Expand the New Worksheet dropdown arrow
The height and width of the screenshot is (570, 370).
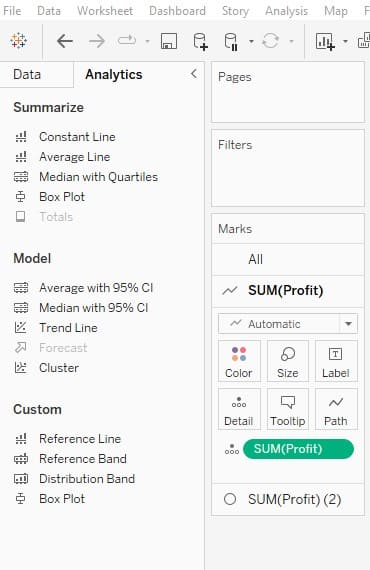point(345,41)
